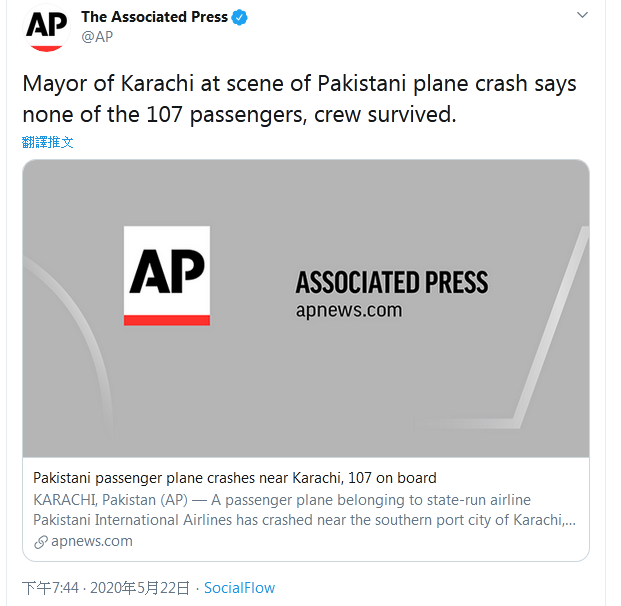This screenshot has width=621, height=606.
Task: Click the blue verified badge
Action: point(240,17)
